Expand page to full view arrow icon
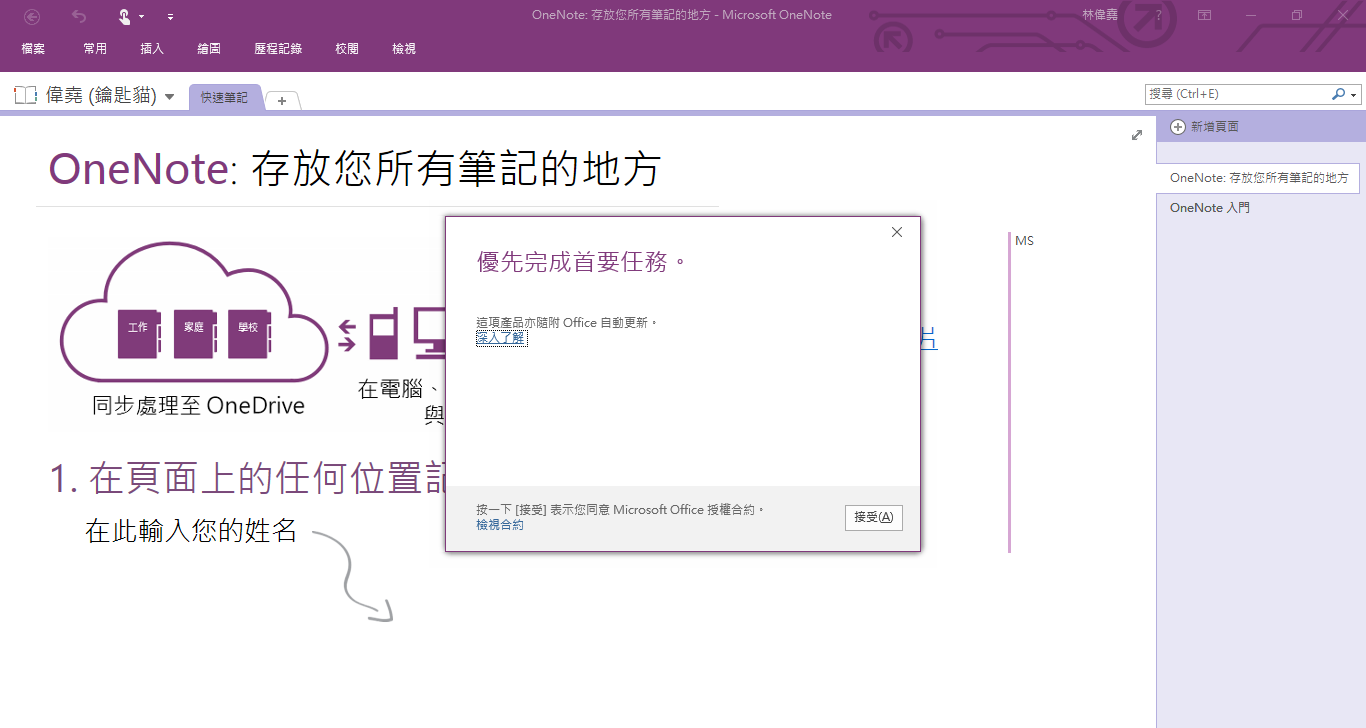This screenshot has height=728, width=1366. (x=1137, y=135)
